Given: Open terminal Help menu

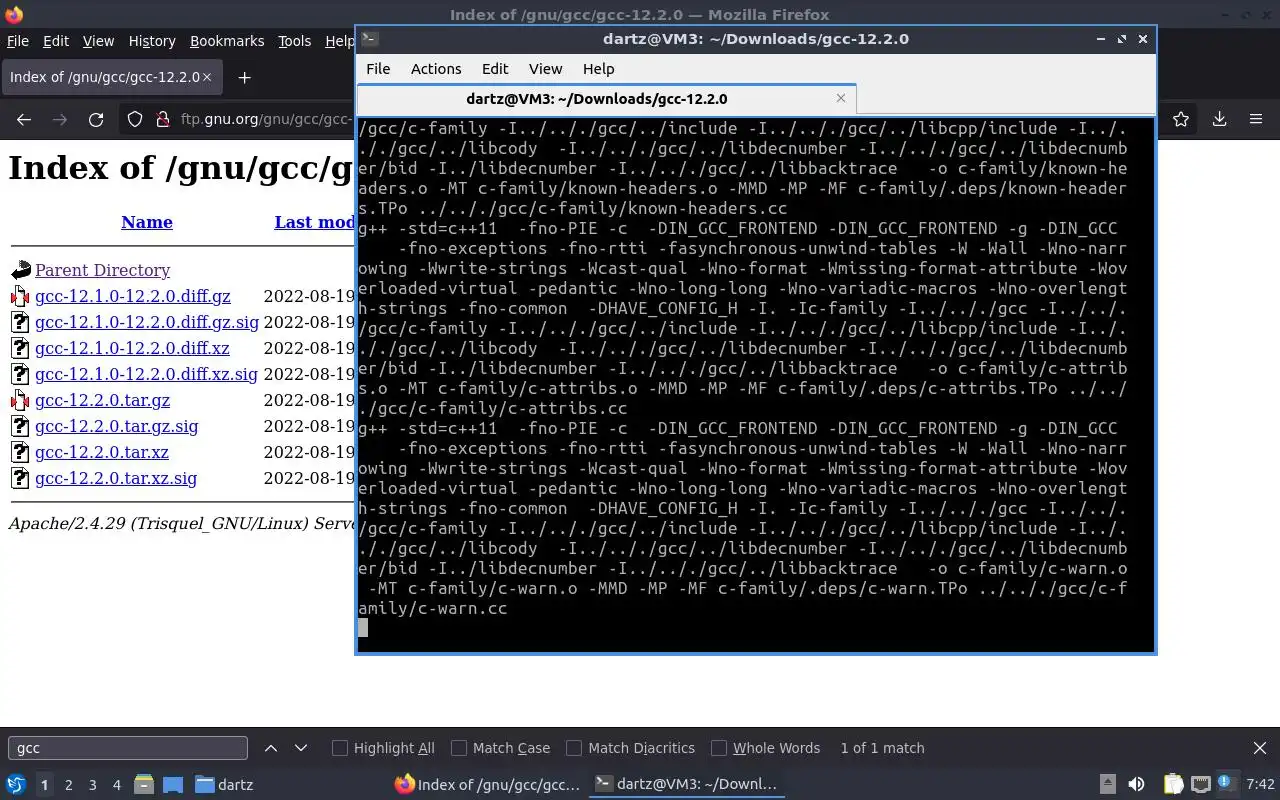Looking at the screenshot, I should pos(598,69).
